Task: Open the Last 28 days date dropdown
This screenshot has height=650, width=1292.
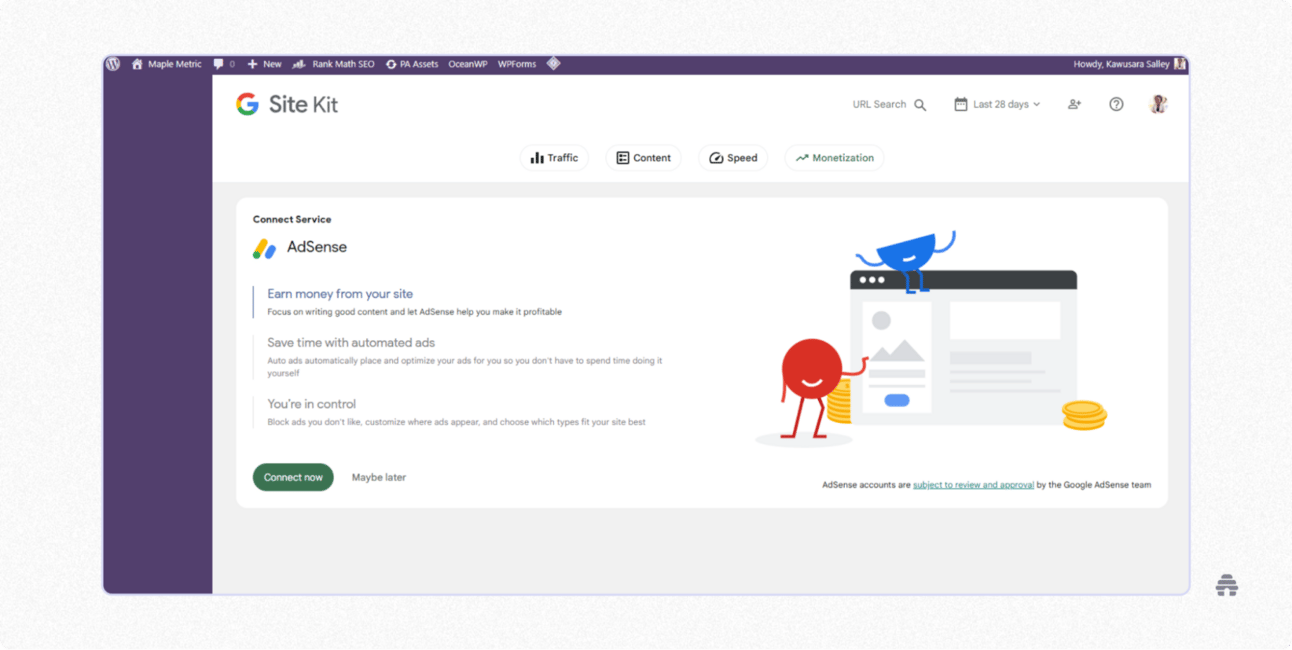Action: [1003, 104]
